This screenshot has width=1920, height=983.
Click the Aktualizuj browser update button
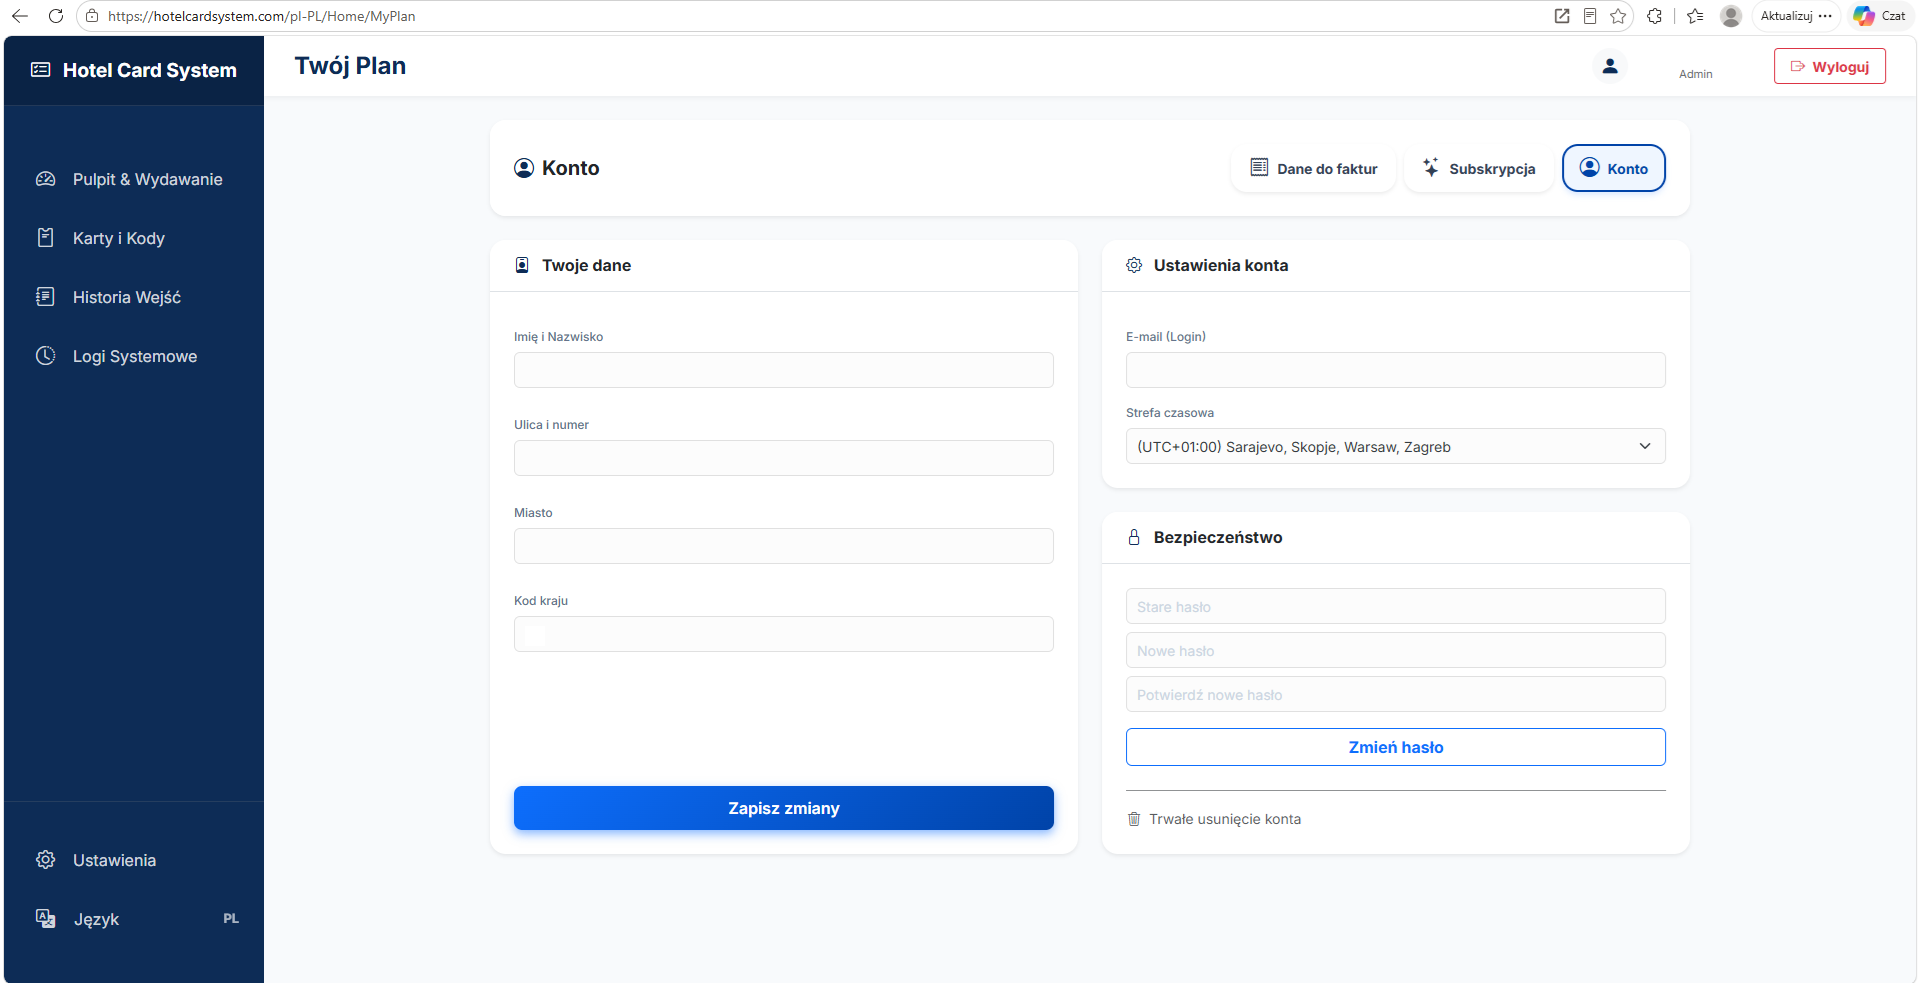[x=1796, y=16]
